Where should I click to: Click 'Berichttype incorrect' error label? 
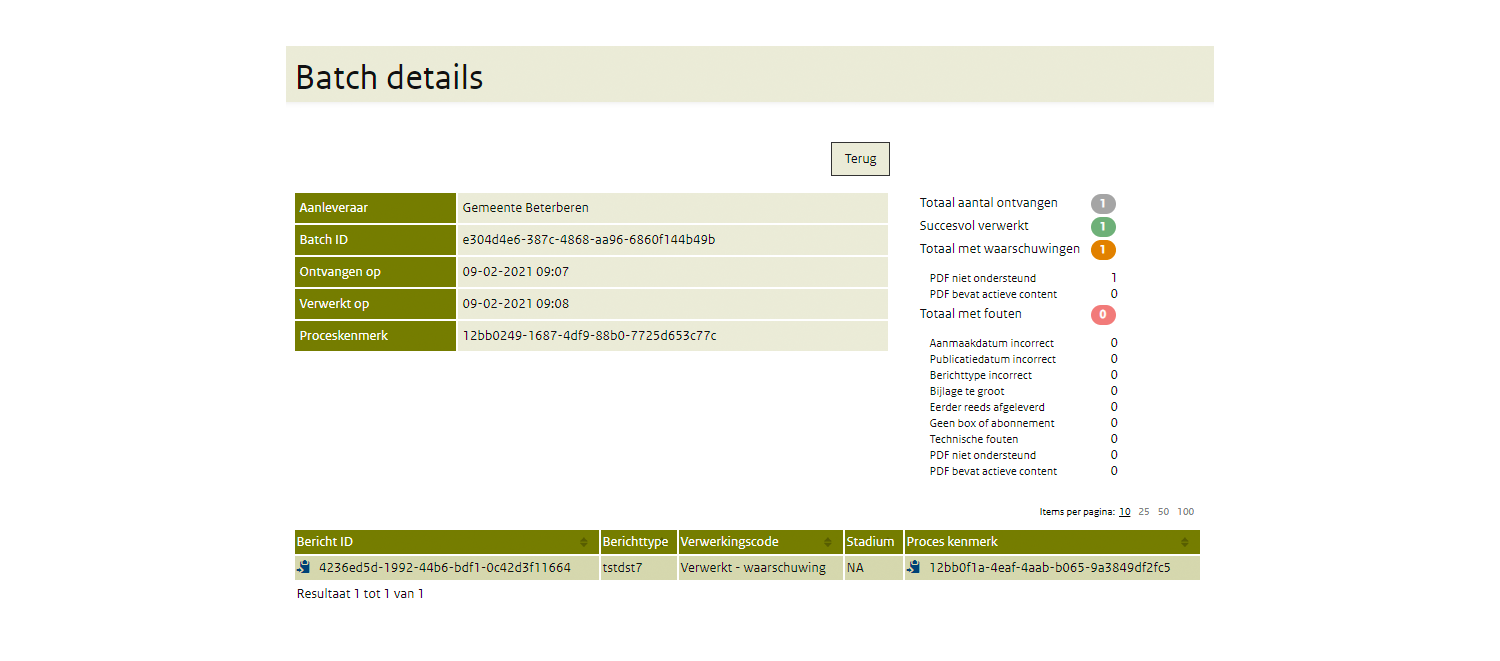pos(980,375)
